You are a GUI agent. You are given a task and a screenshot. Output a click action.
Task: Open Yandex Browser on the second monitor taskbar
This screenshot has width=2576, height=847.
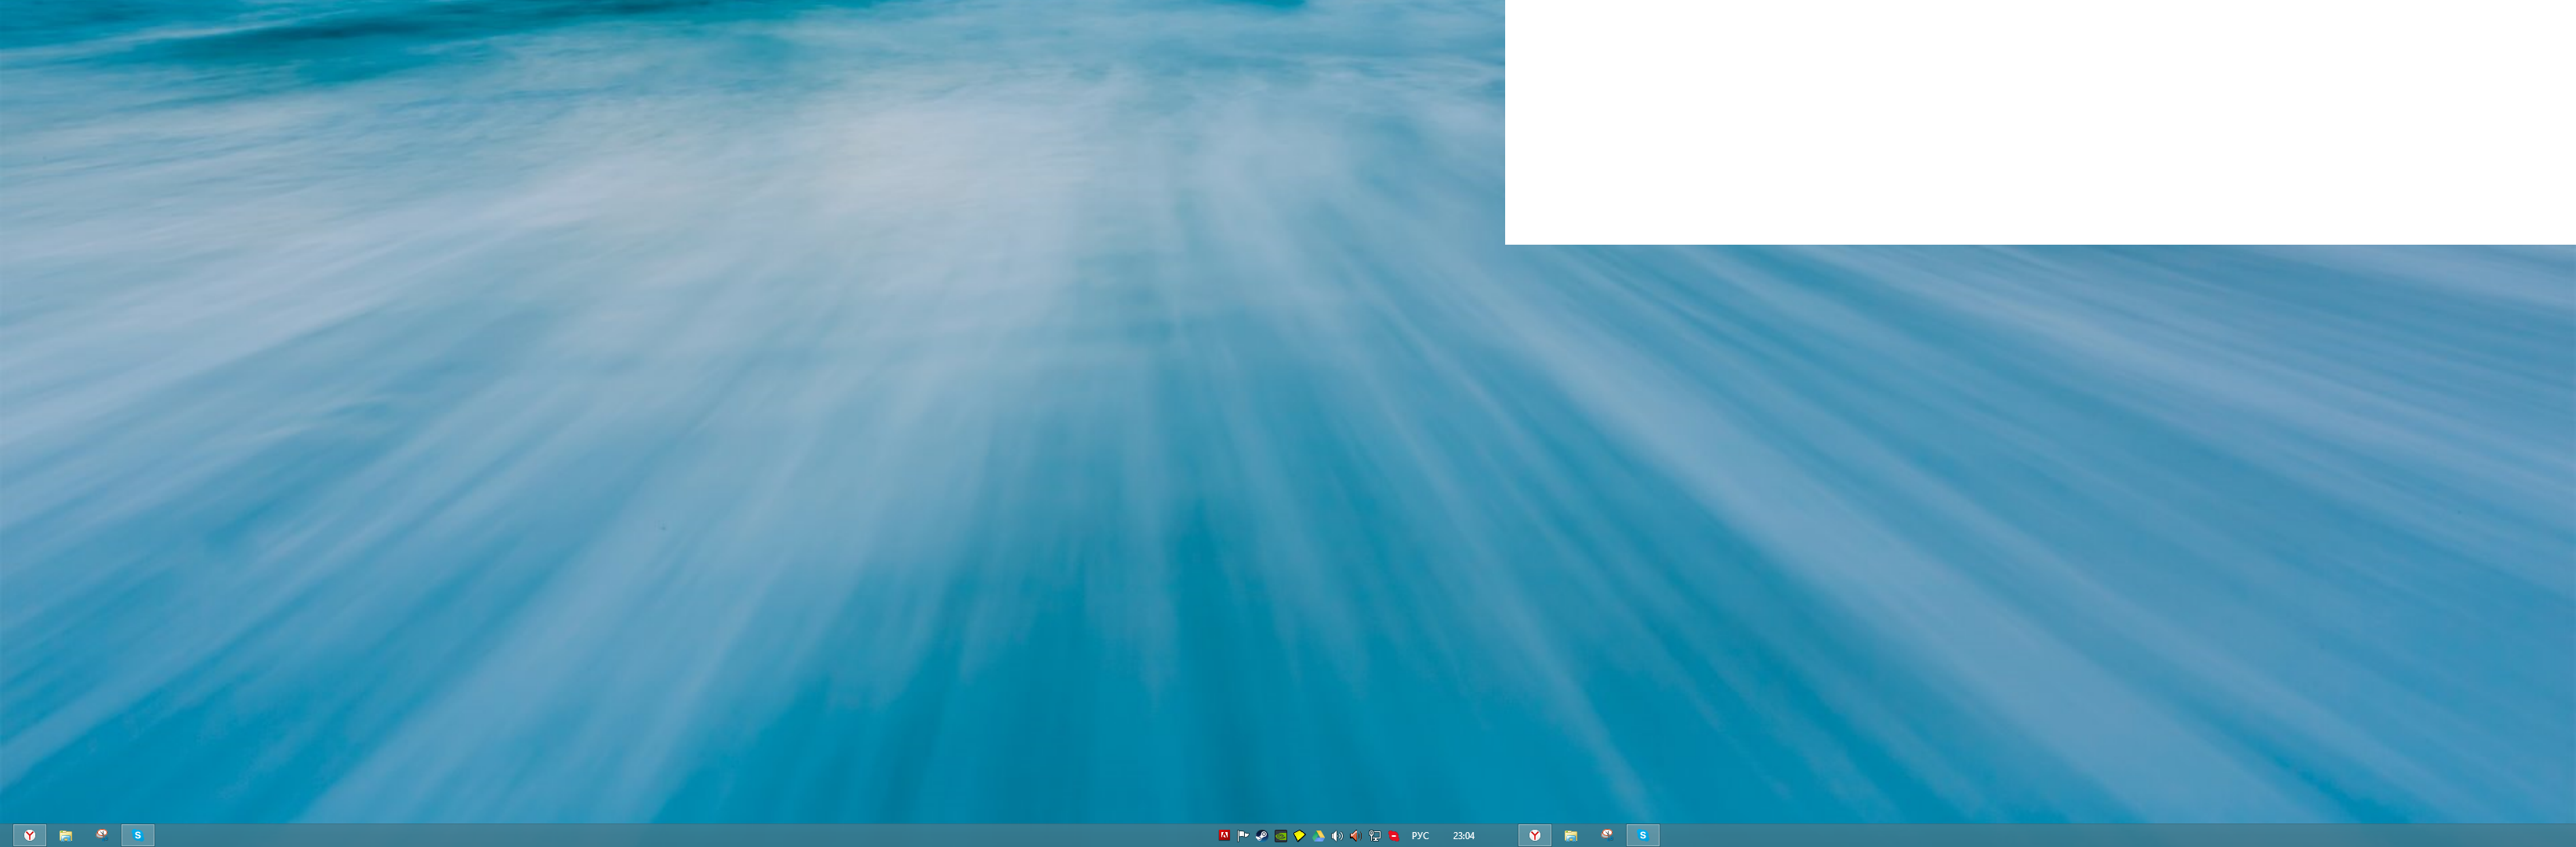[1535, 835]
